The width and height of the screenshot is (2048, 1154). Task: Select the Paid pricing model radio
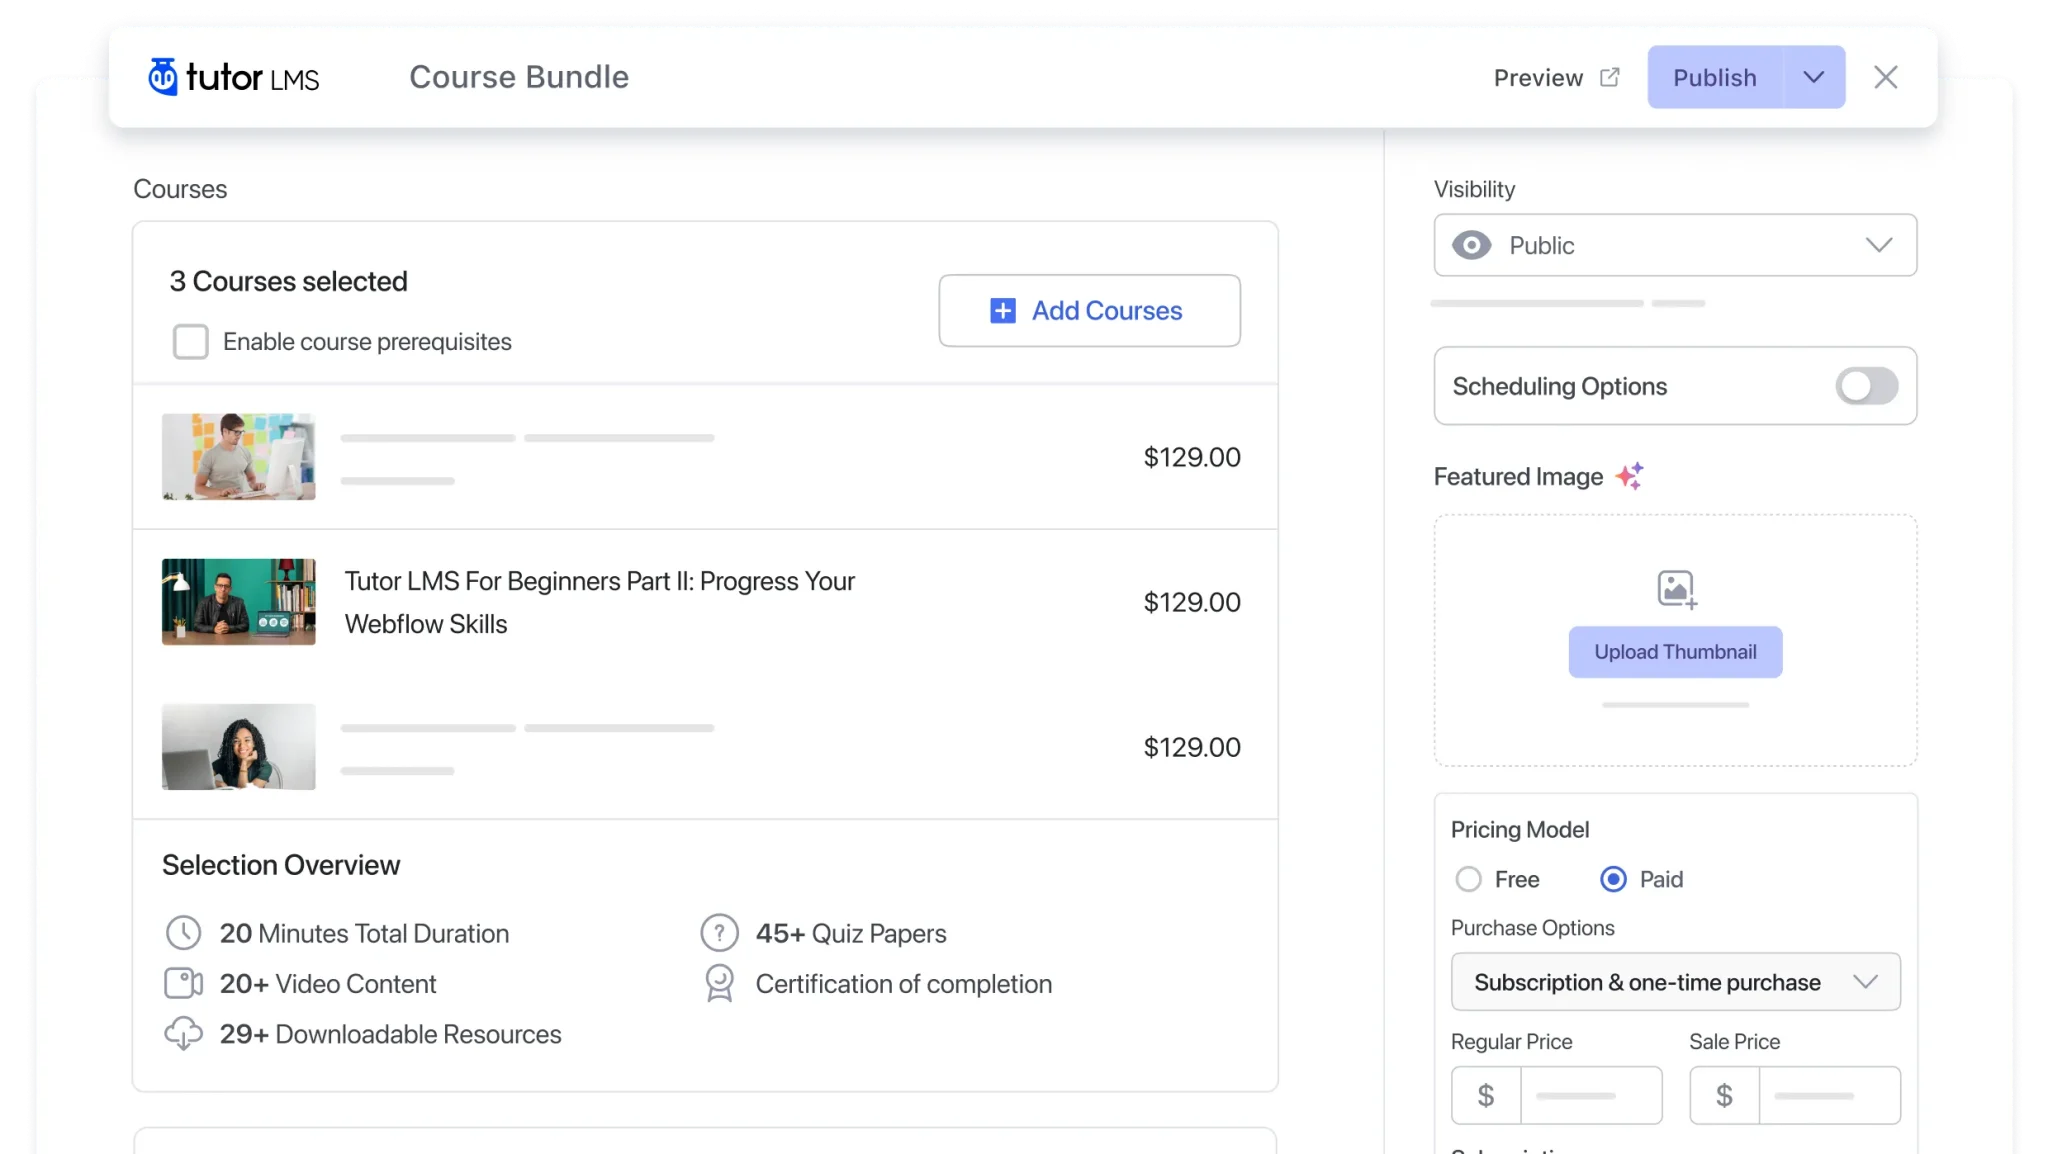(1613, 879)
